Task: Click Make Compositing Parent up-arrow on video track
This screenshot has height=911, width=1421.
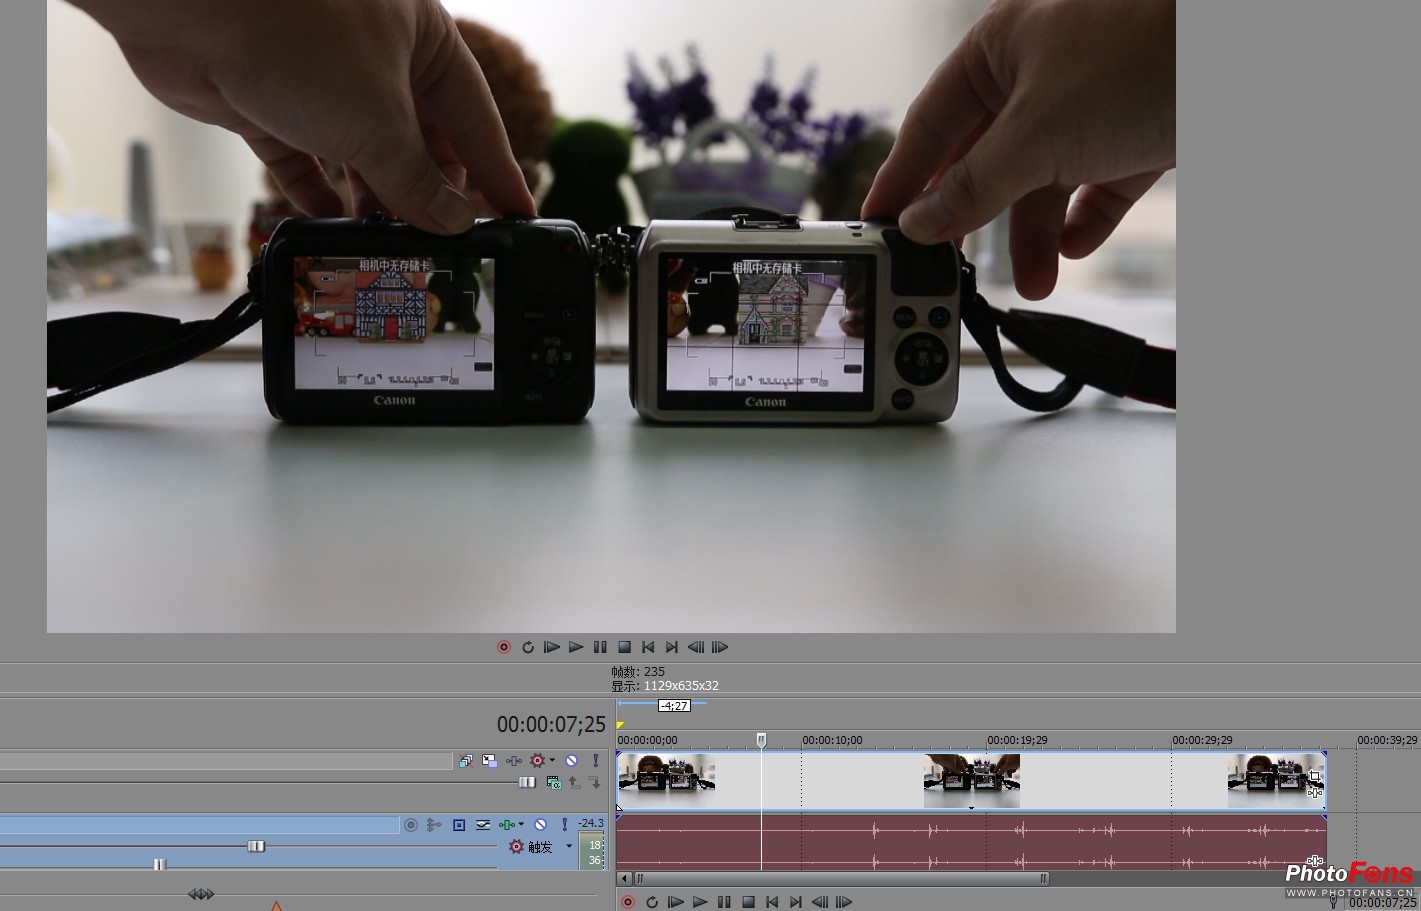Action: pos(574,783)
